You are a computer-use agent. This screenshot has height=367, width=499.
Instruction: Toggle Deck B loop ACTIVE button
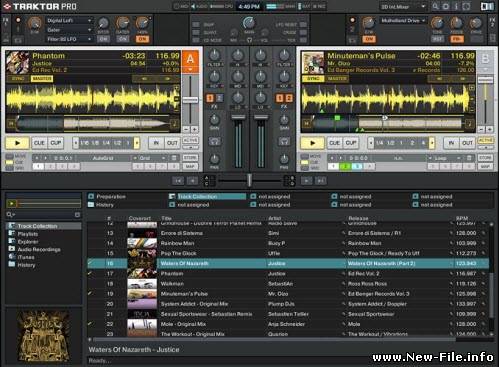point(485,140)
